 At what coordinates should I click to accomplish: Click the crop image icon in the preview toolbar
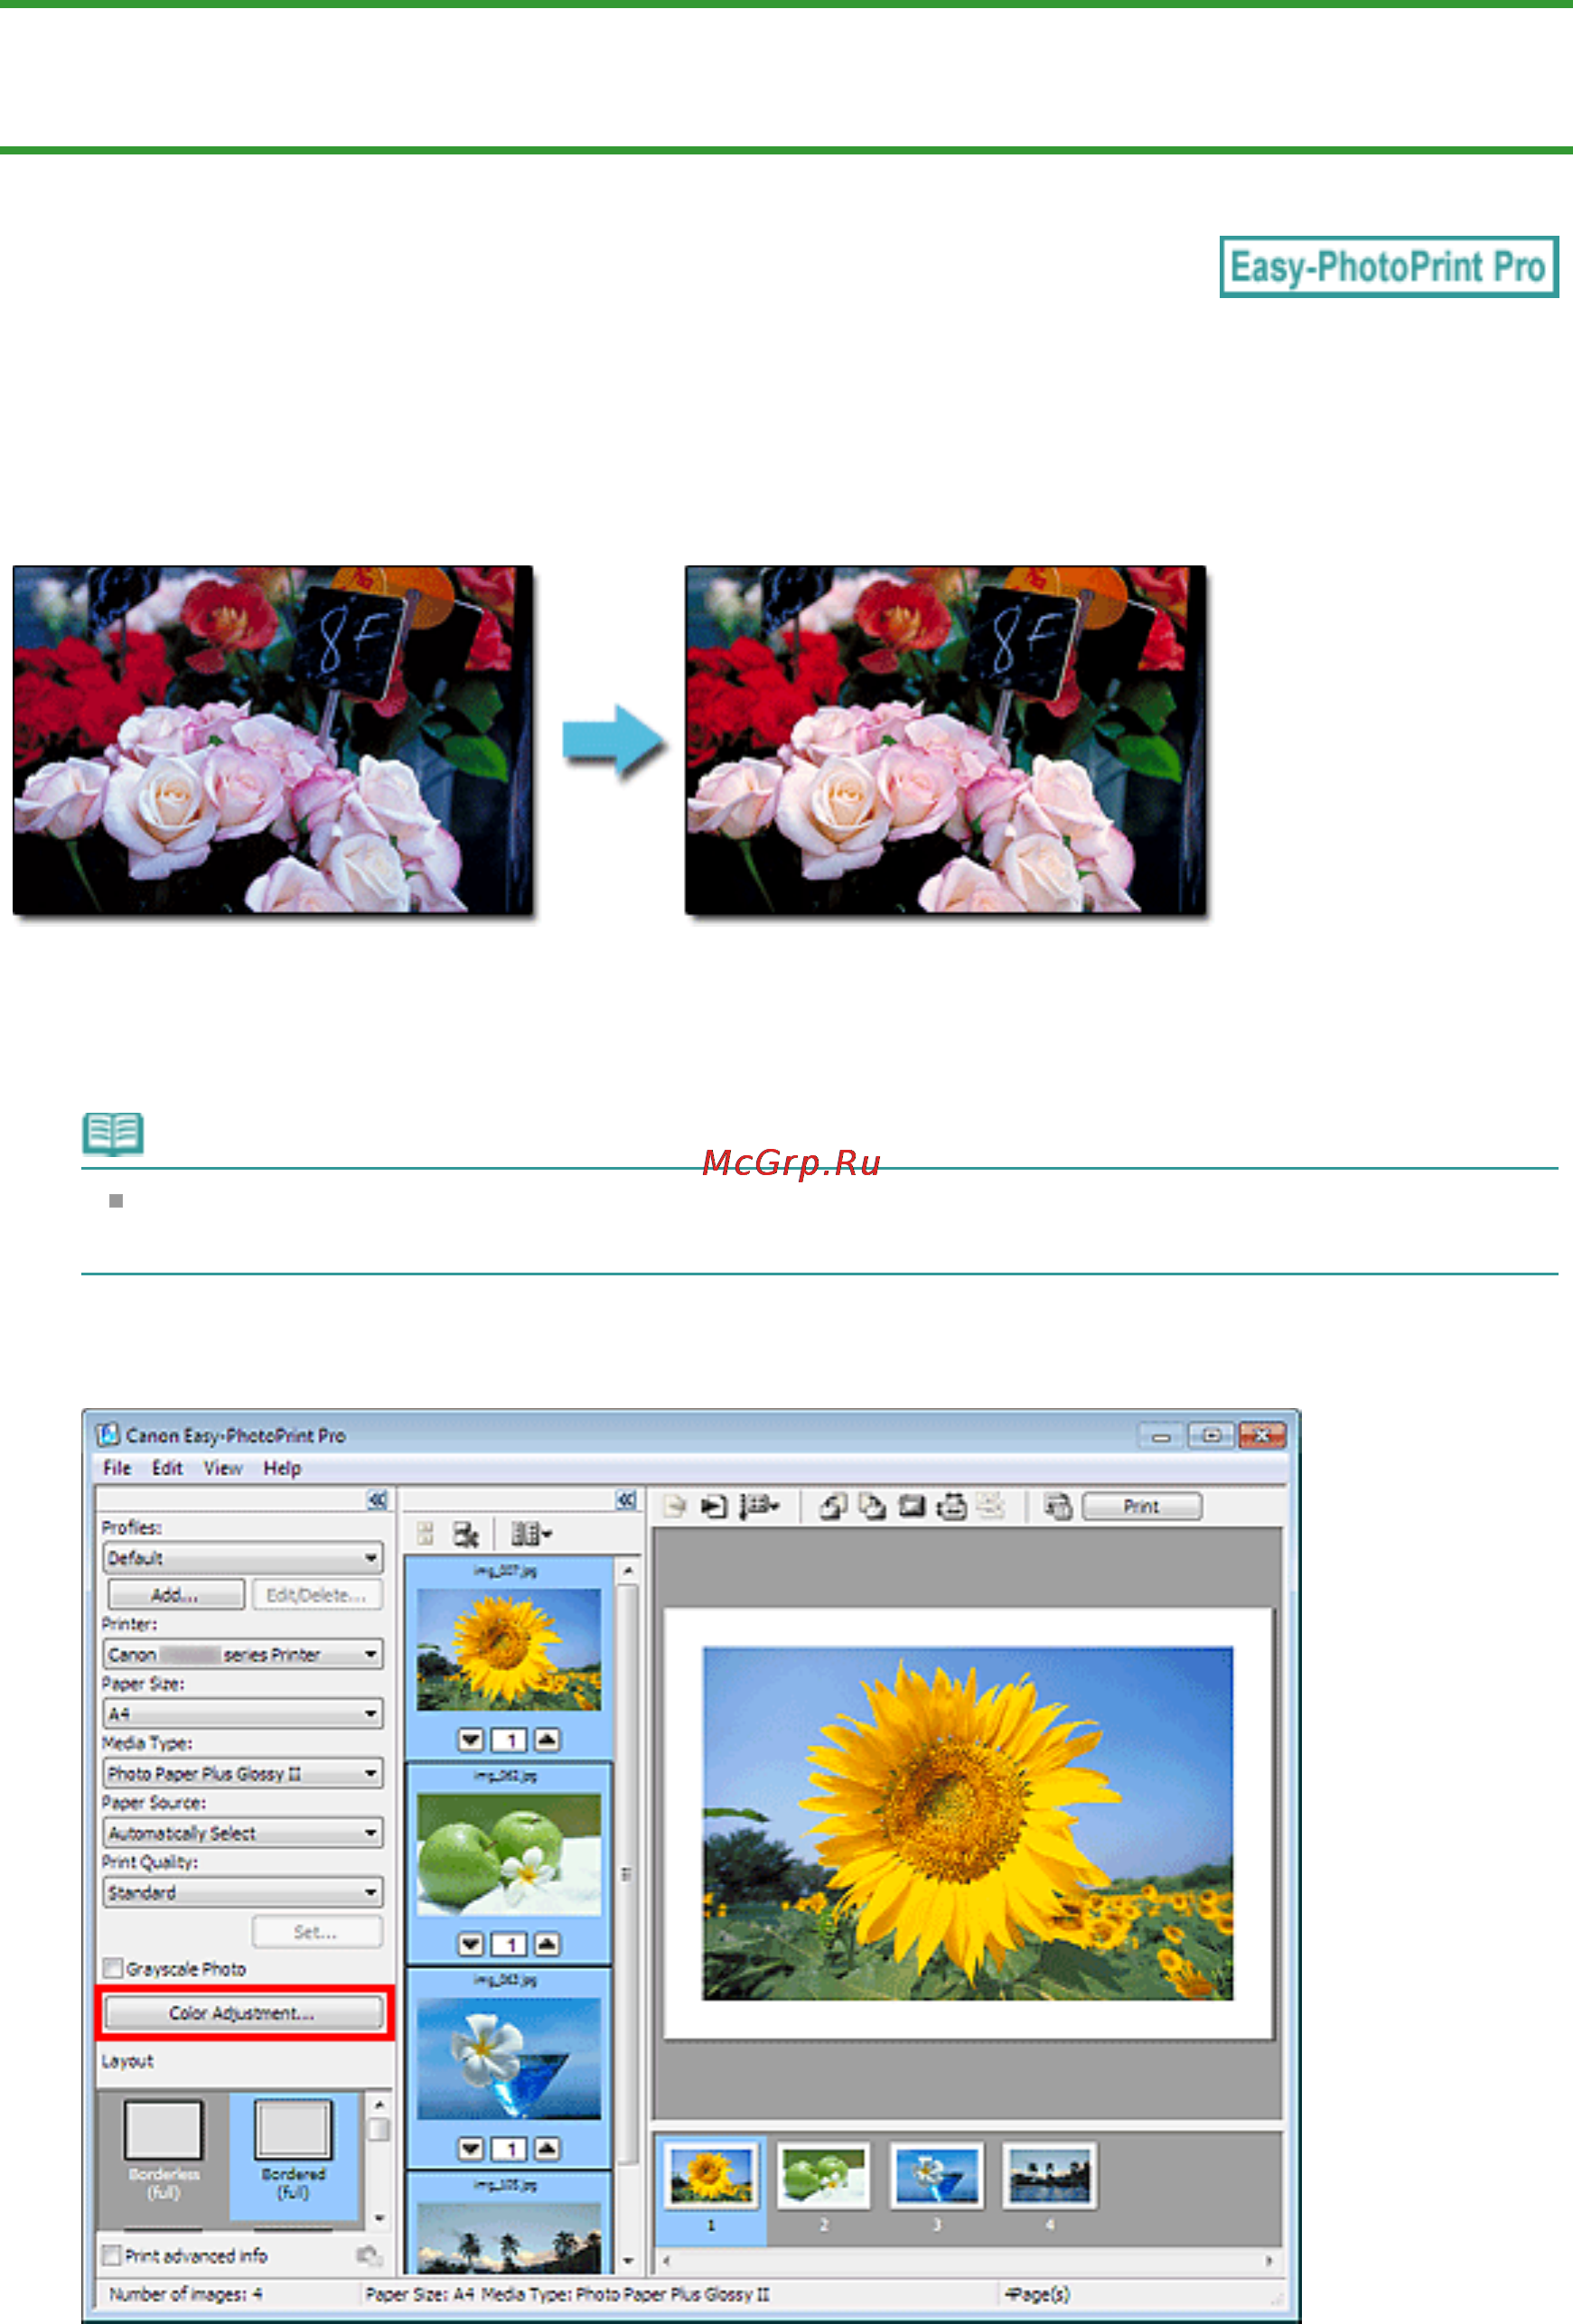pos(911,1506)
